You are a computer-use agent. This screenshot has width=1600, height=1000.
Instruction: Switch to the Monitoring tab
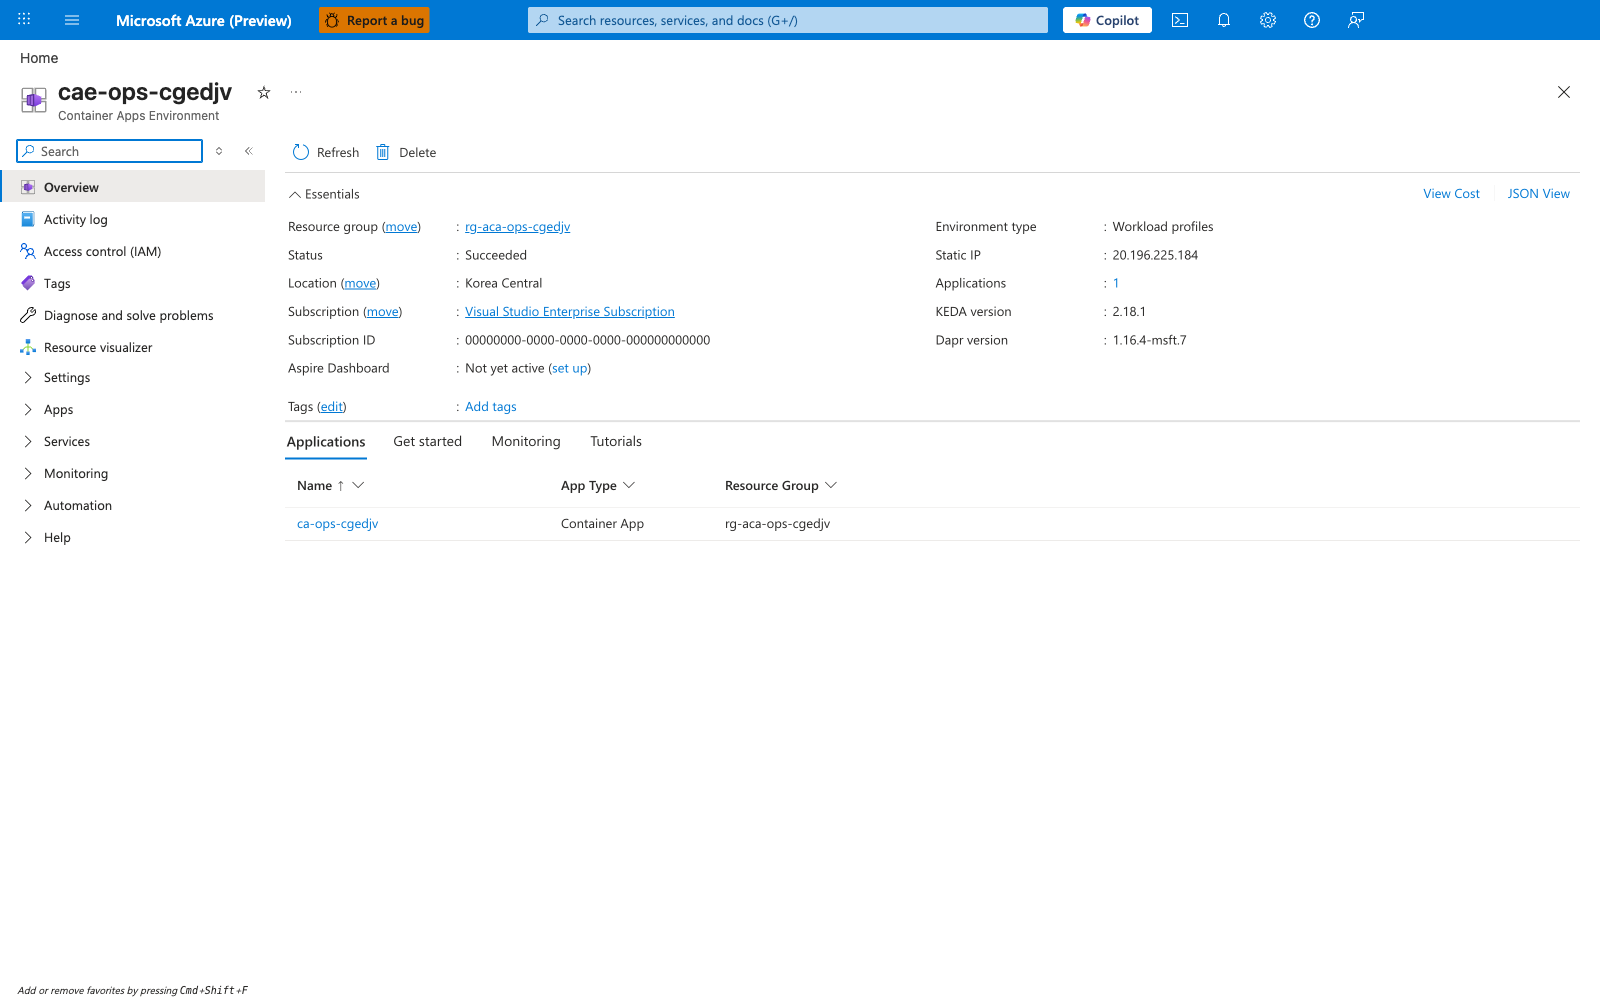pos(526,441)
